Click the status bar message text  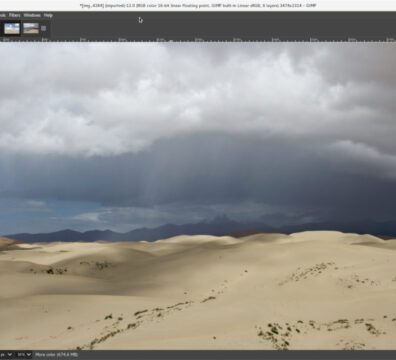tap(56, 355)
